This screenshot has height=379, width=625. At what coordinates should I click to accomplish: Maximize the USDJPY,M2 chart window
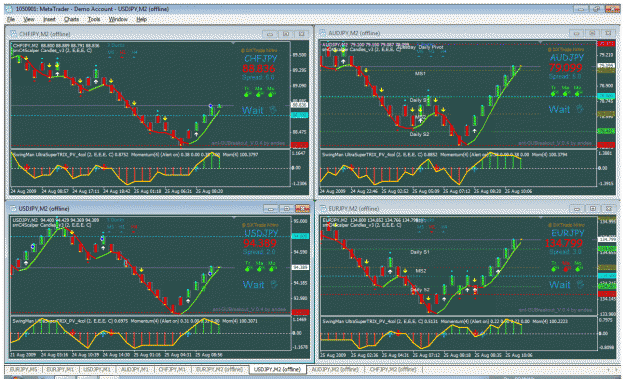[x=287, y=209]
